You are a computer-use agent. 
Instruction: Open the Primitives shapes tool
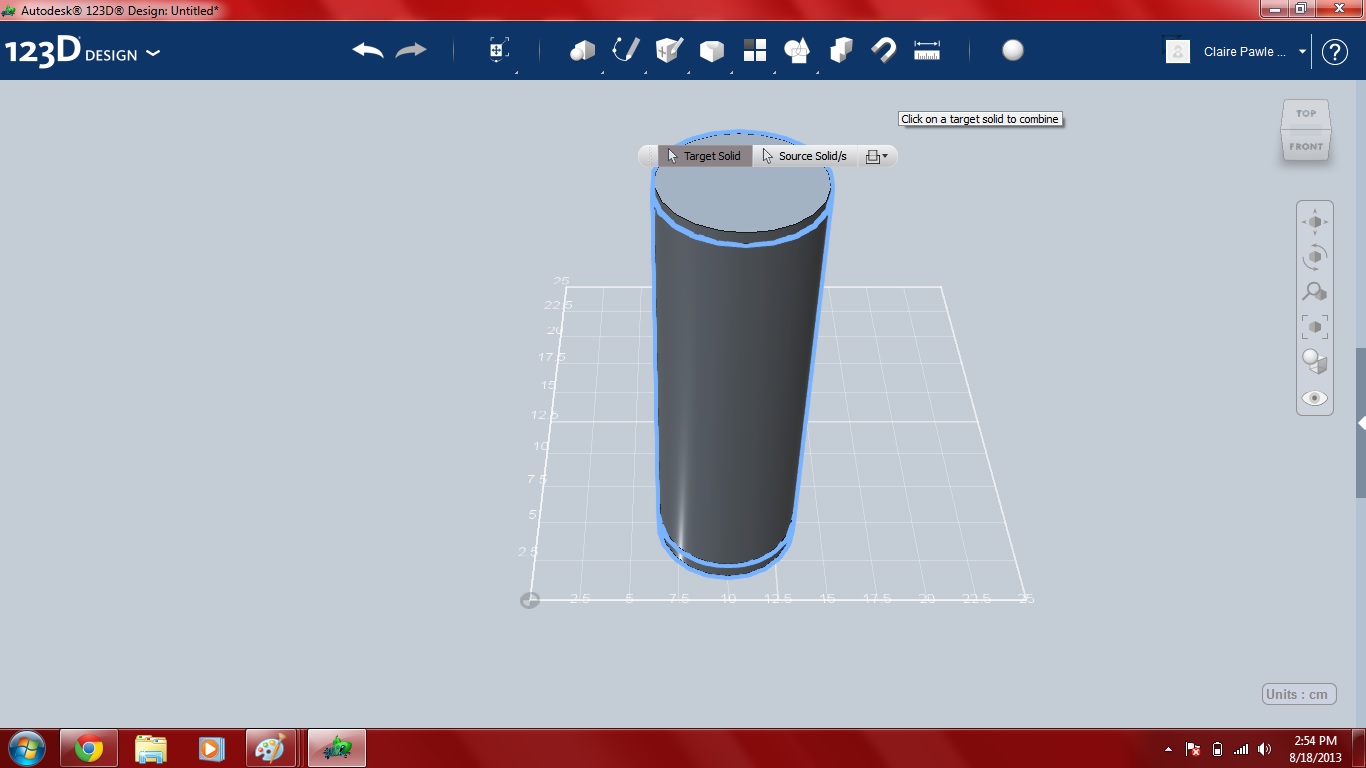582,50
